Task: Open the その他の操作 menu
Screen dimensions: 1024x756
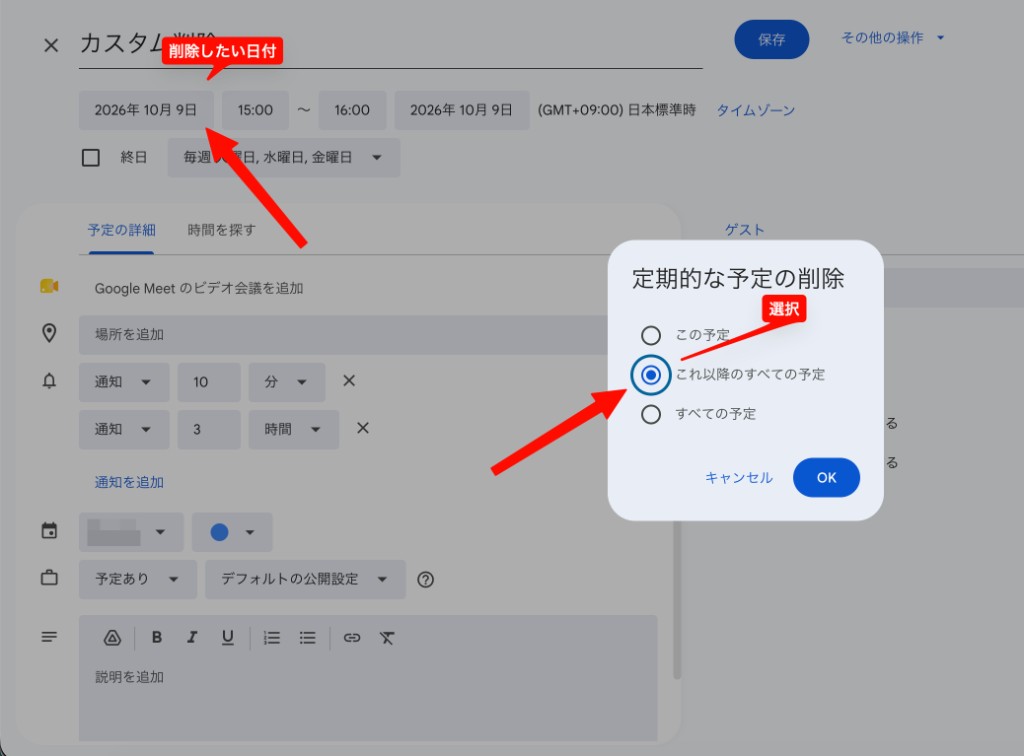Action: tap(893, 38)
